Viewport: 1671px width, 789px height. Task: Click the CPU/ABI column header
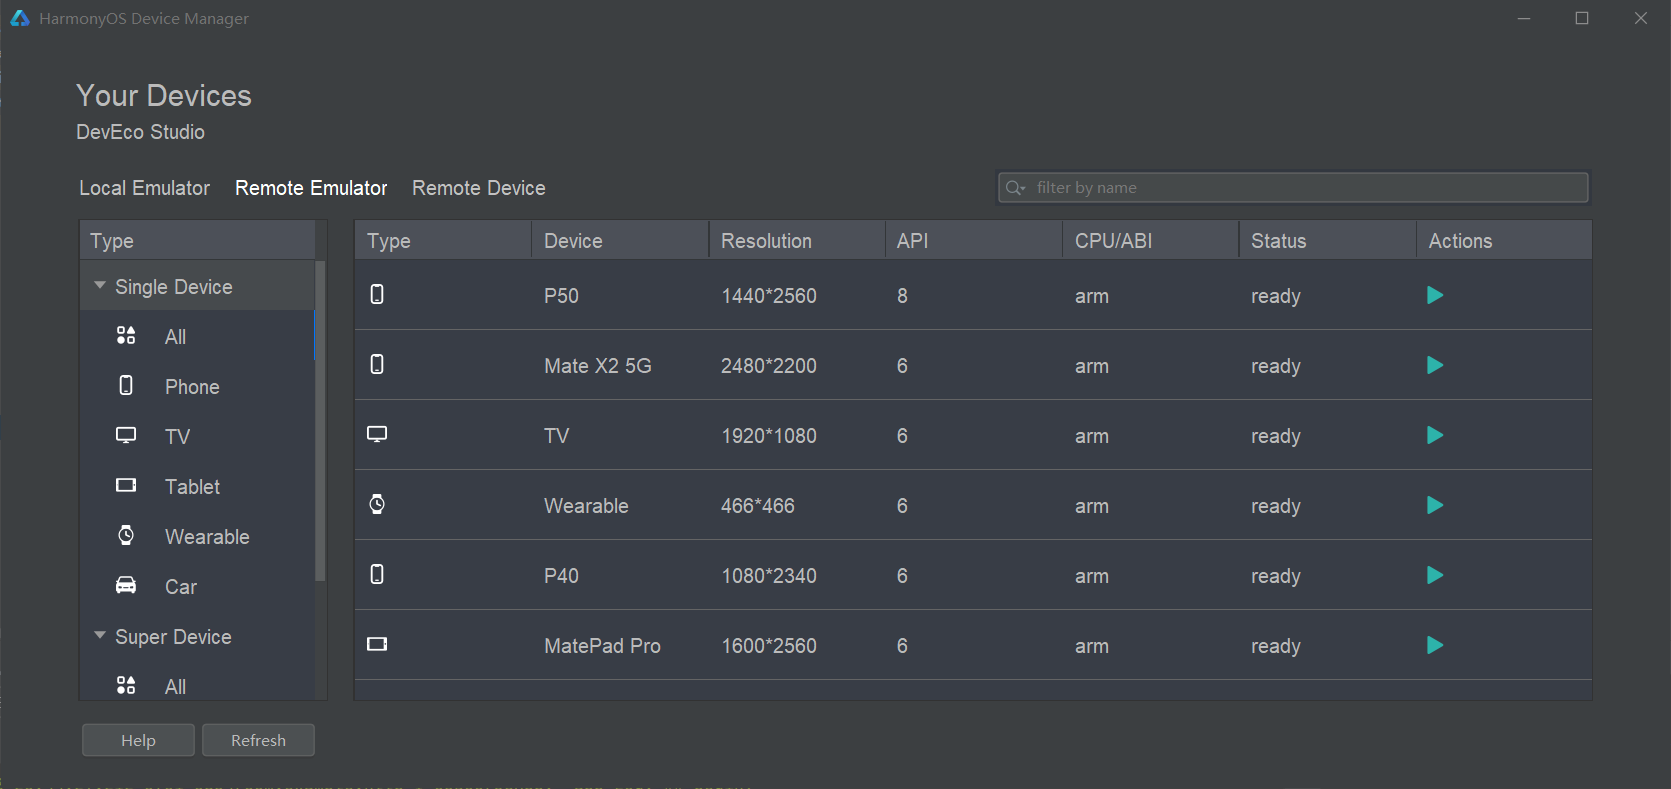point(1151,241)
